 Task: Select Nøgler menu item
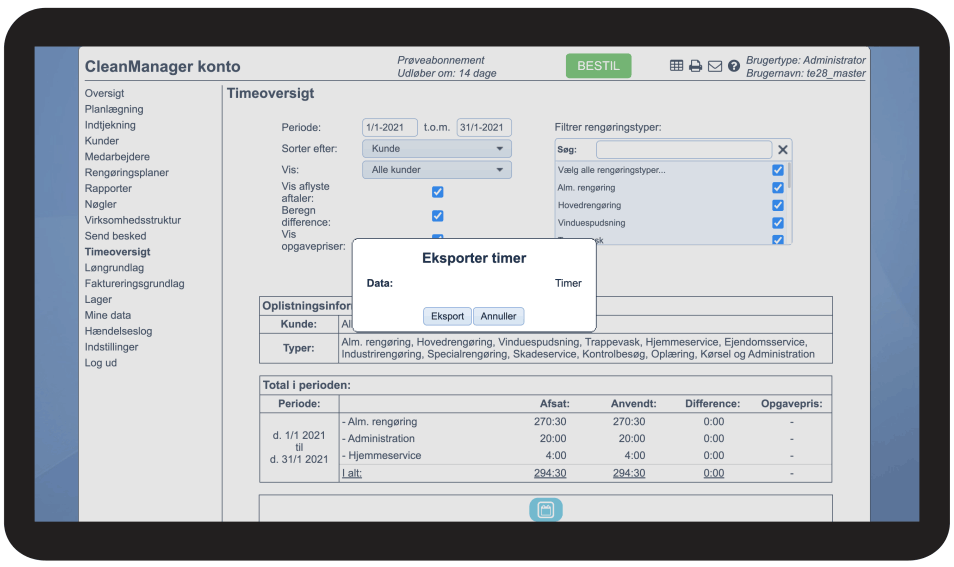[x=100, y=204]
